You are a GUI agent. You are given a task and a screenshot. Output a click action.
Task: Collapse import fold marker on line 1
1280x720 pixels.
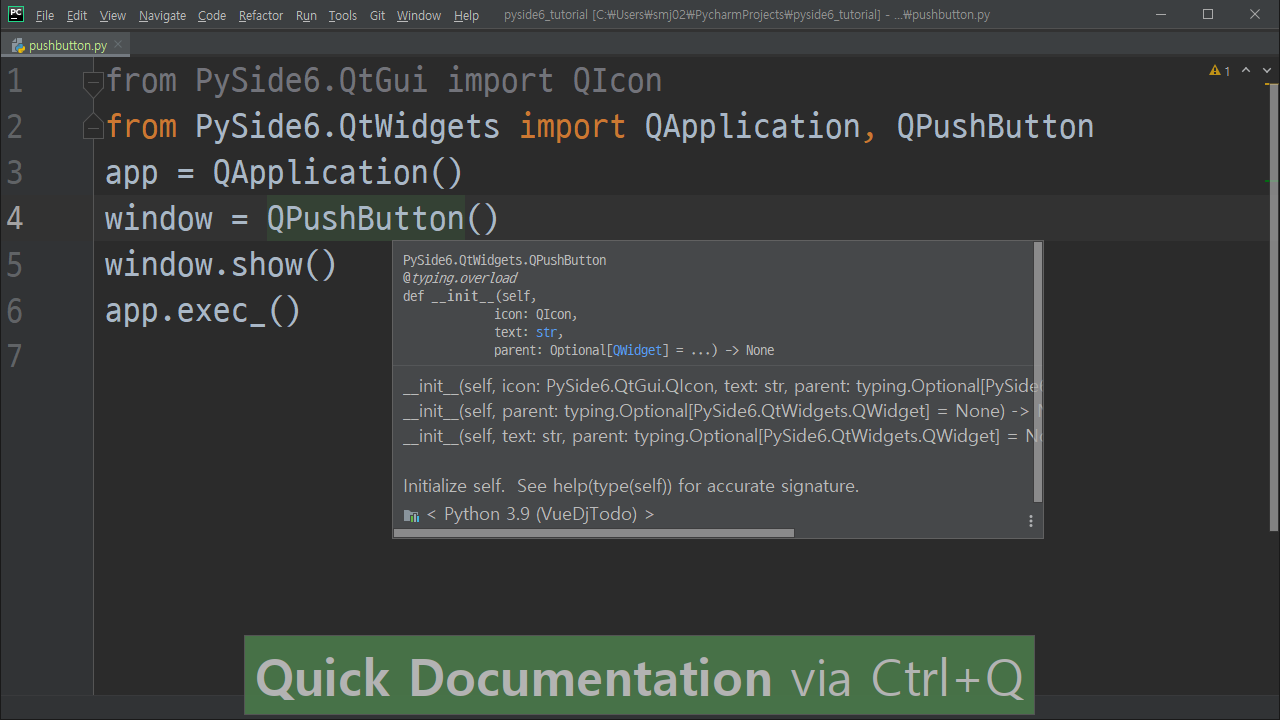93,82
